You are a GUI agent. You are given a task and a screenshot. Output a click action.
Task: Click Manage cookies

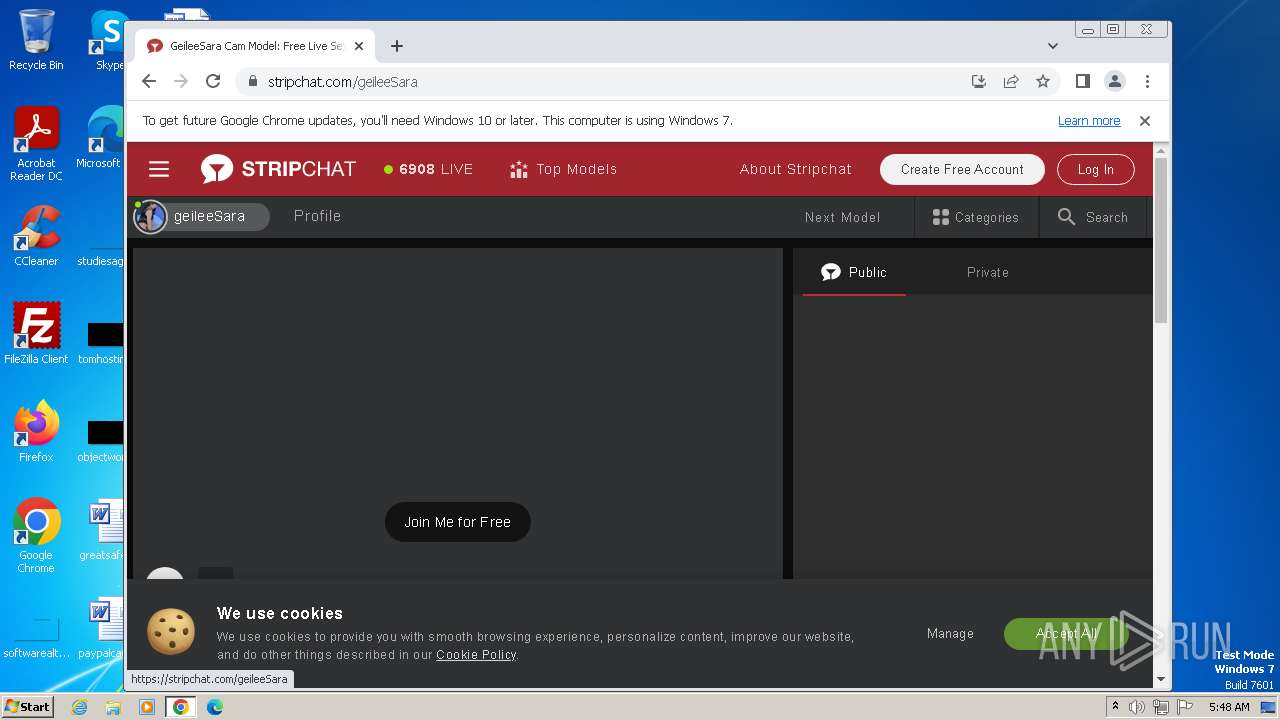(950, 633)
